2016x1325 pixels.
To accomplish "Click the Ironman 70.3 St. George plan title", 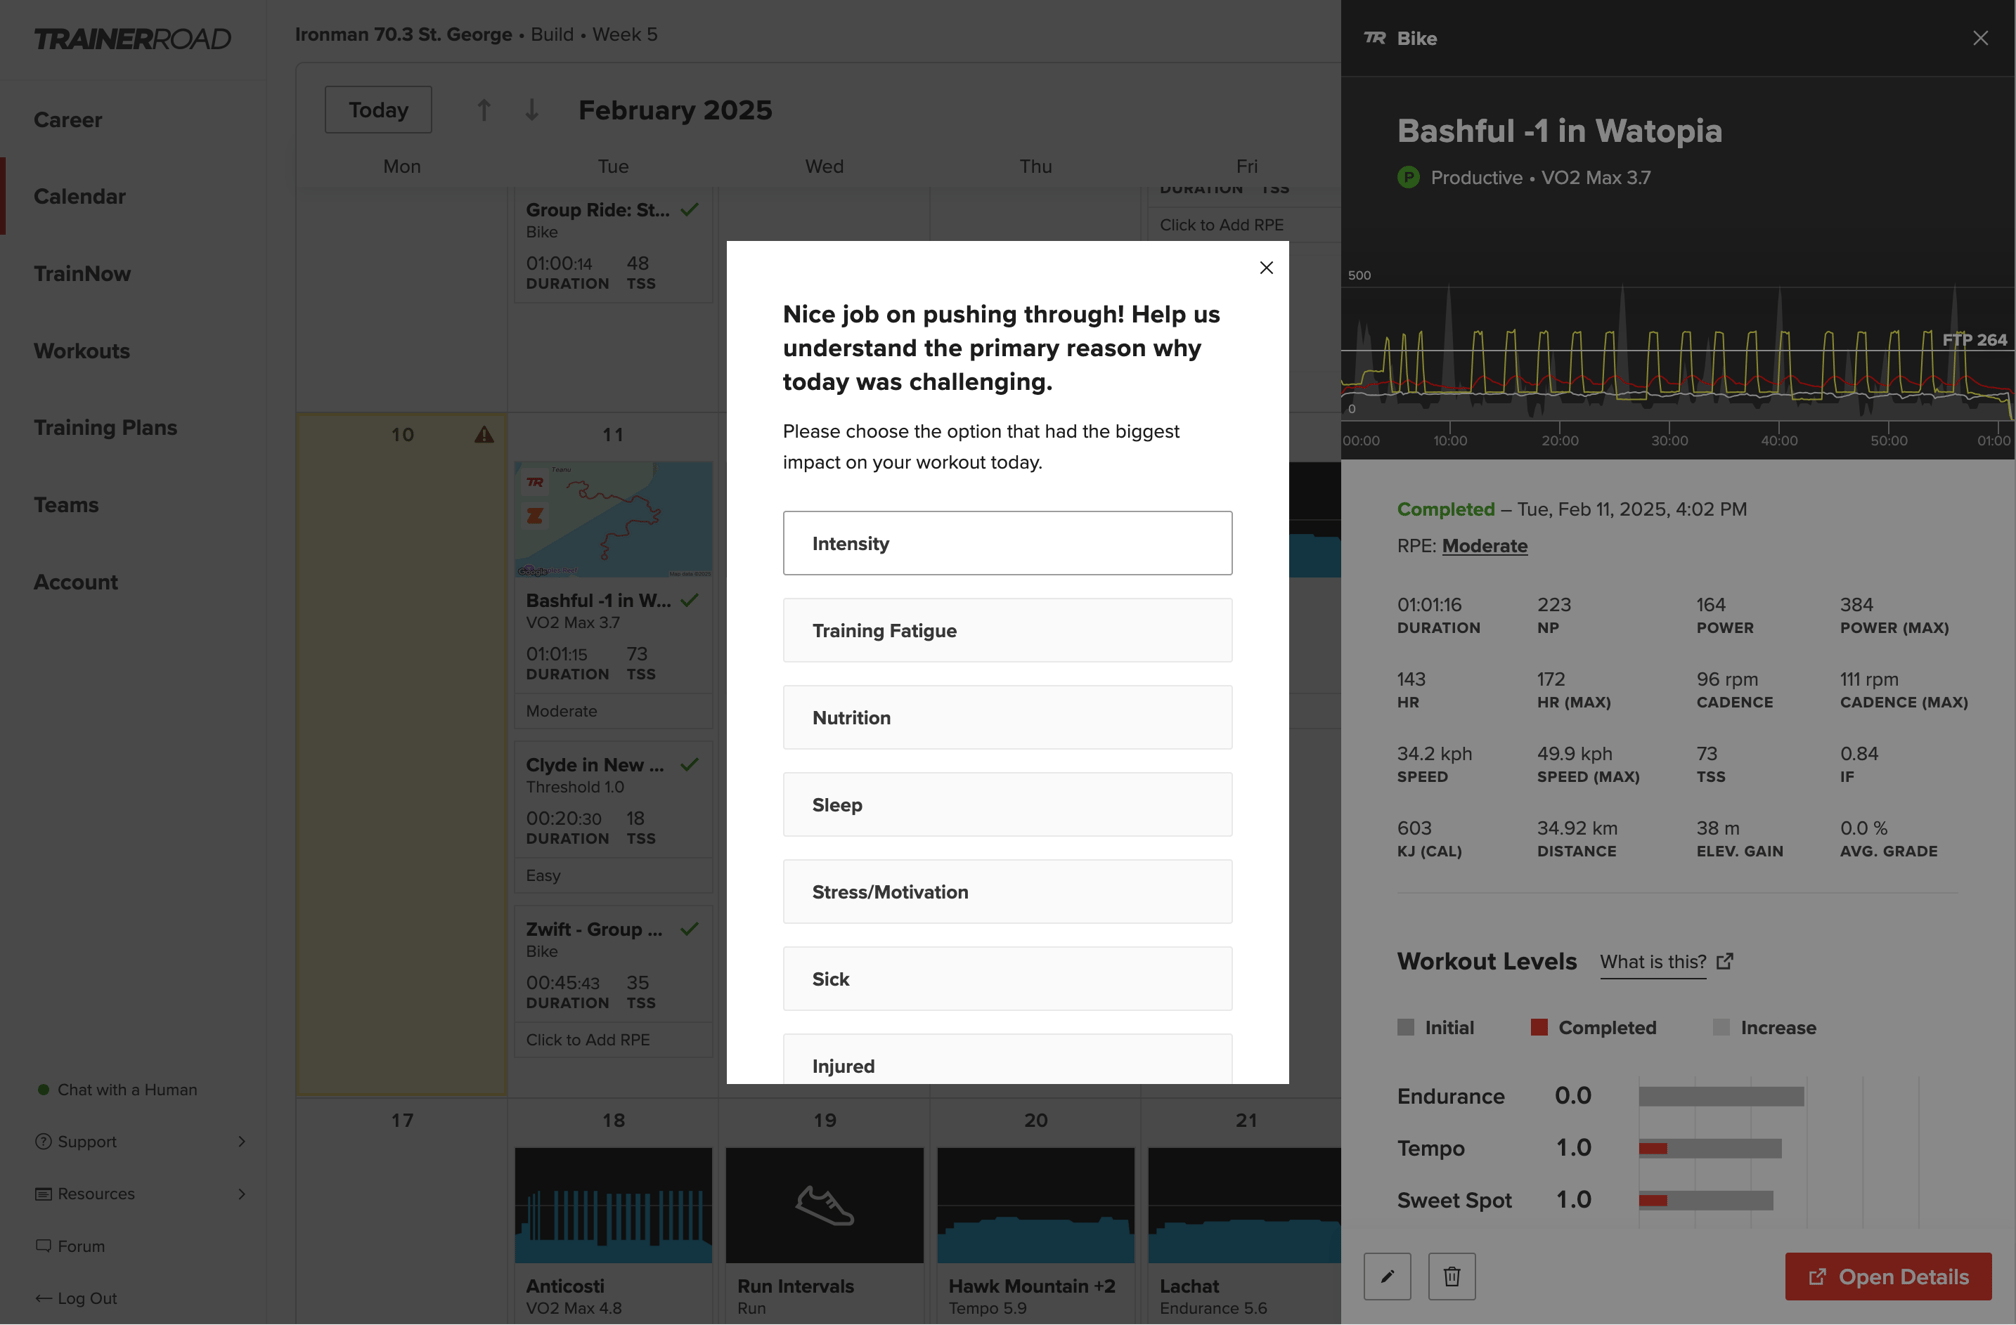I will pyautogui.click(x=403, y=34).
